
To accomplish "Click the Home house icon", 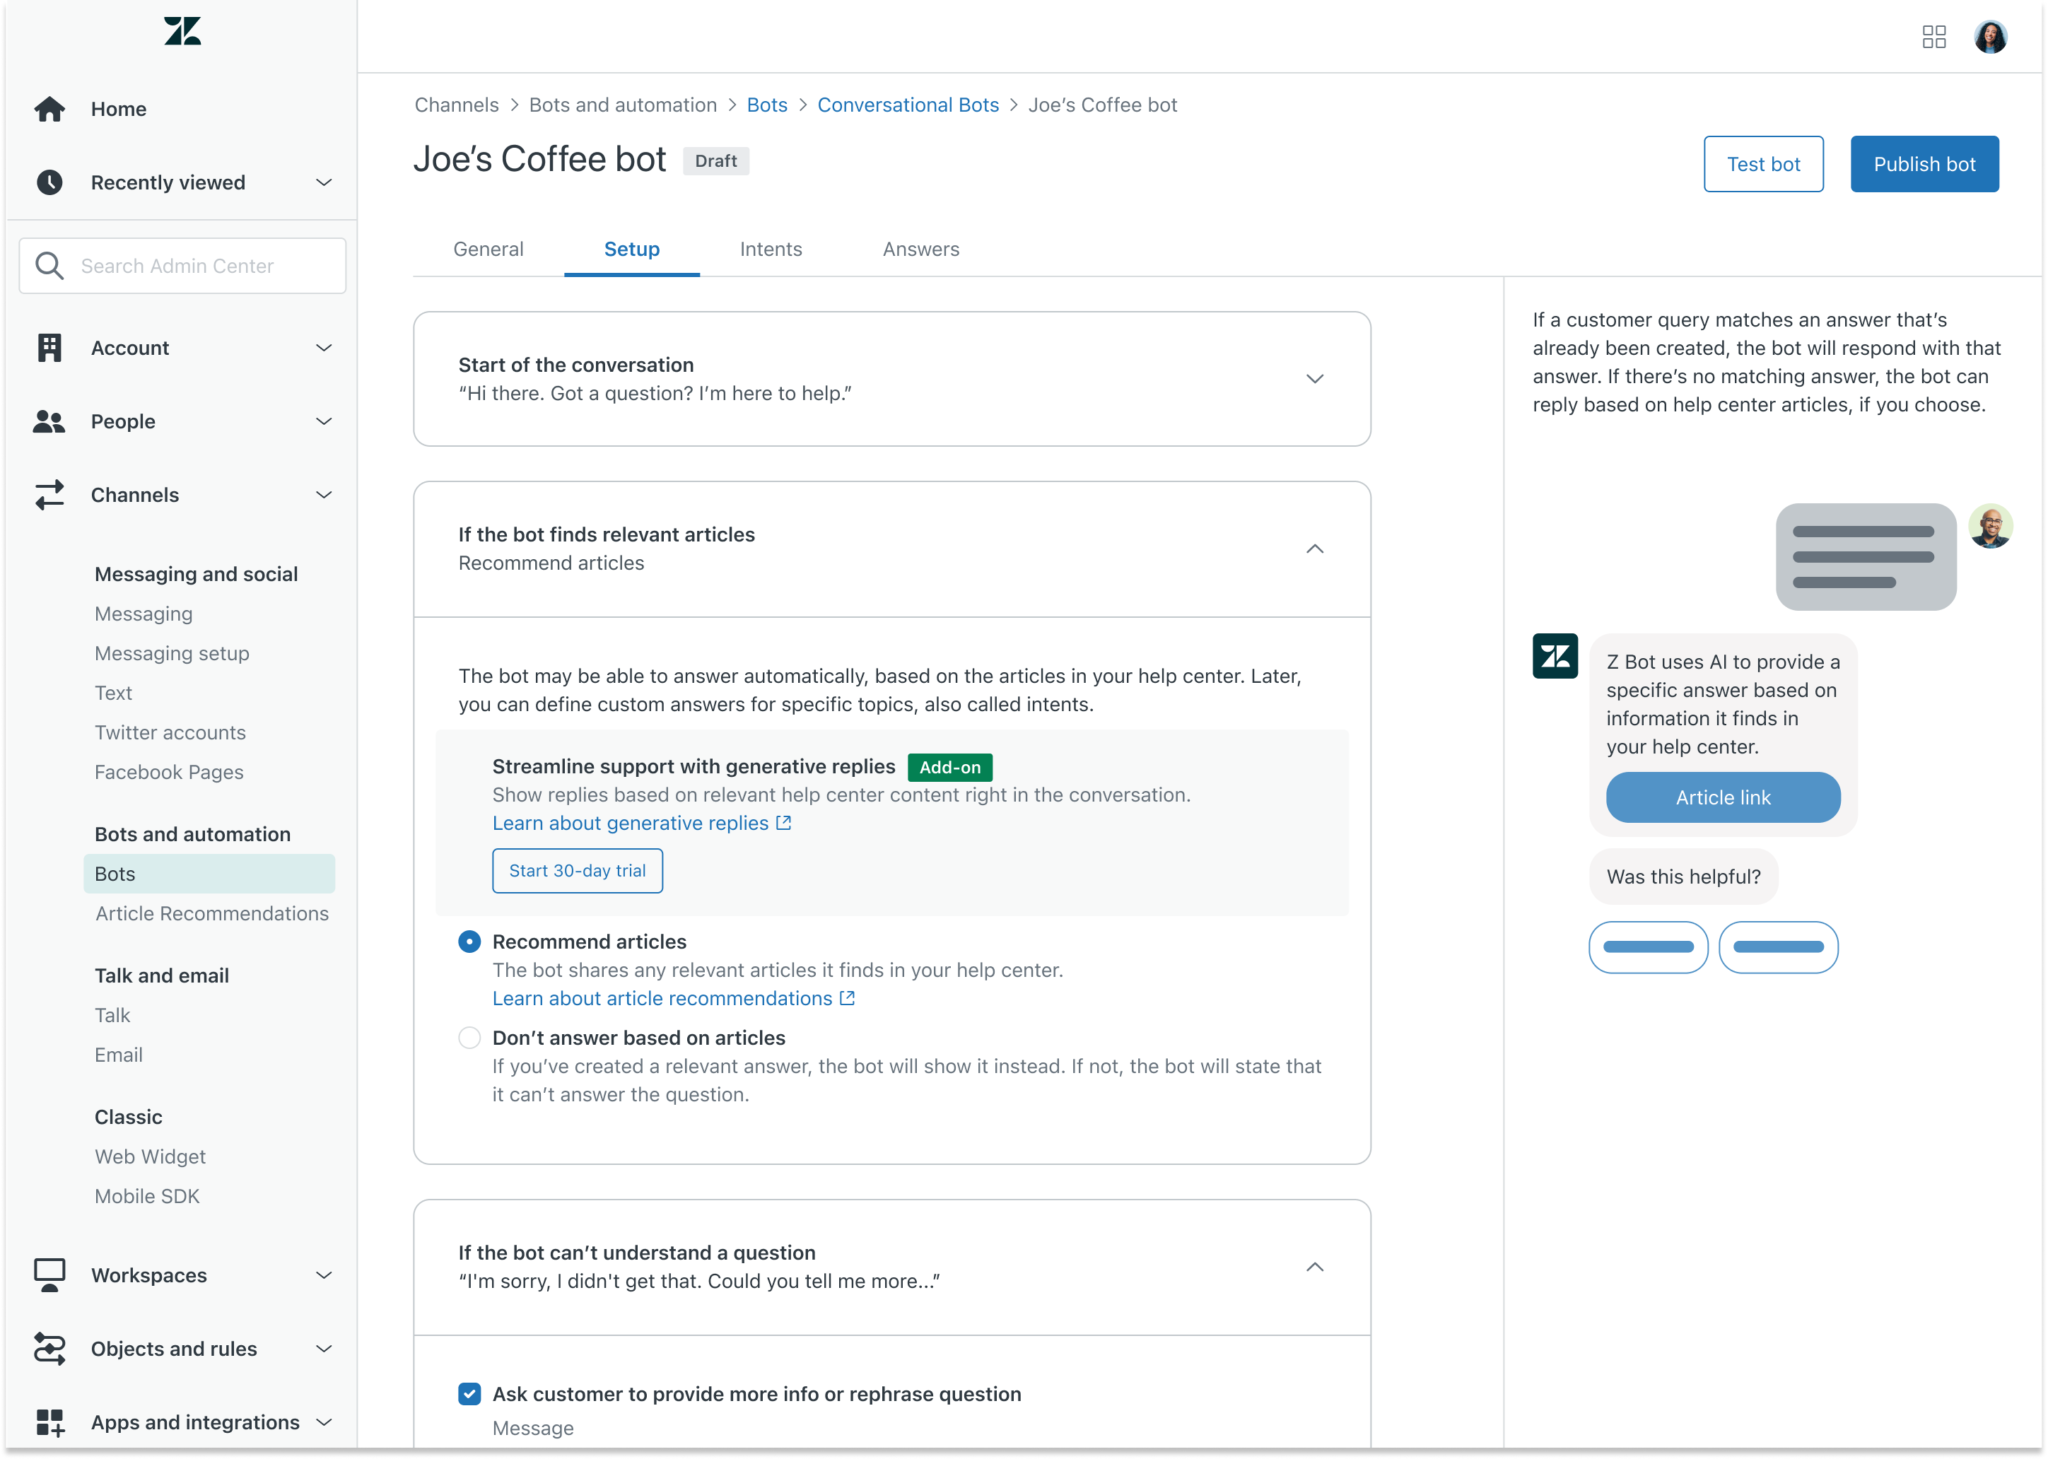I will (49, 109).
